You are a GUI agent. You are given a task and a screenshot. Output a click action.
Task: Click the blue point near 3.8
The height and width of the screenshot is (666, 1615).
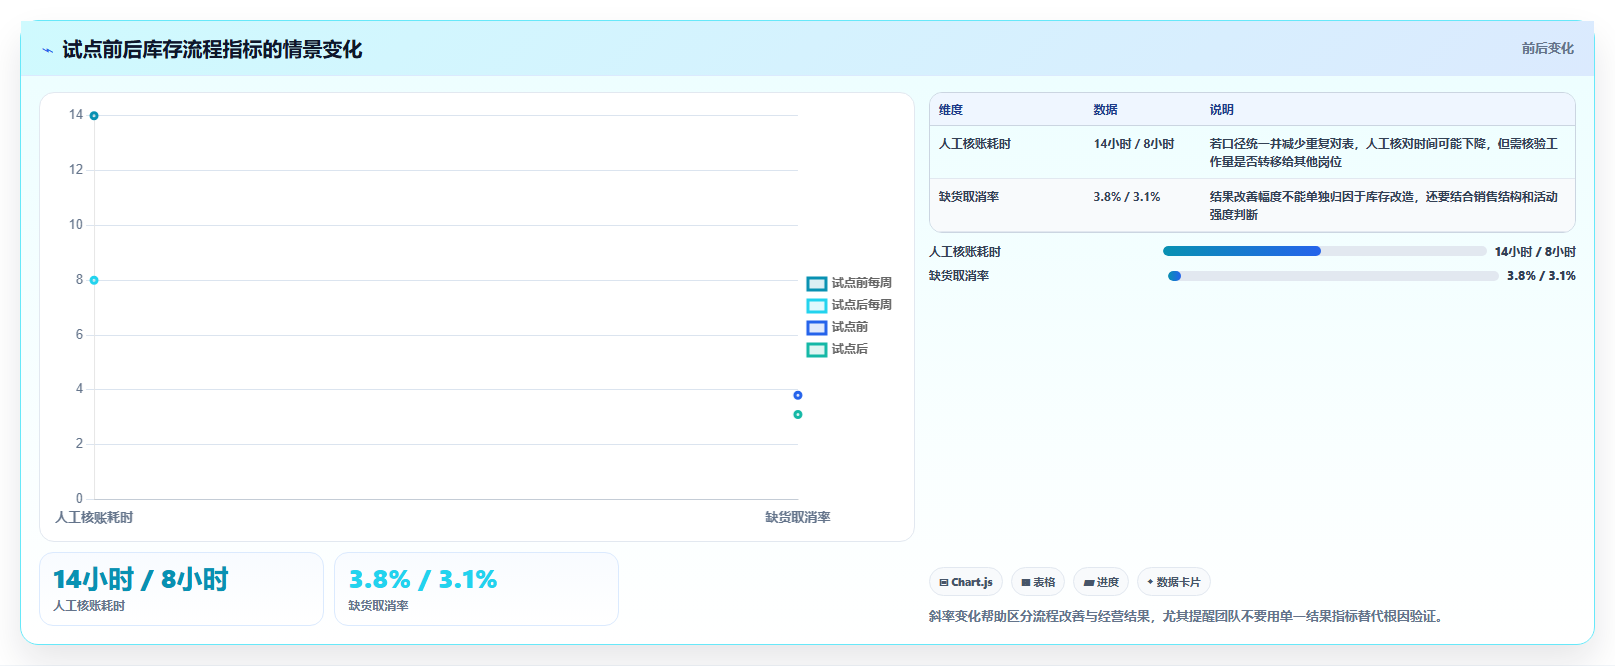click(798, 395)
